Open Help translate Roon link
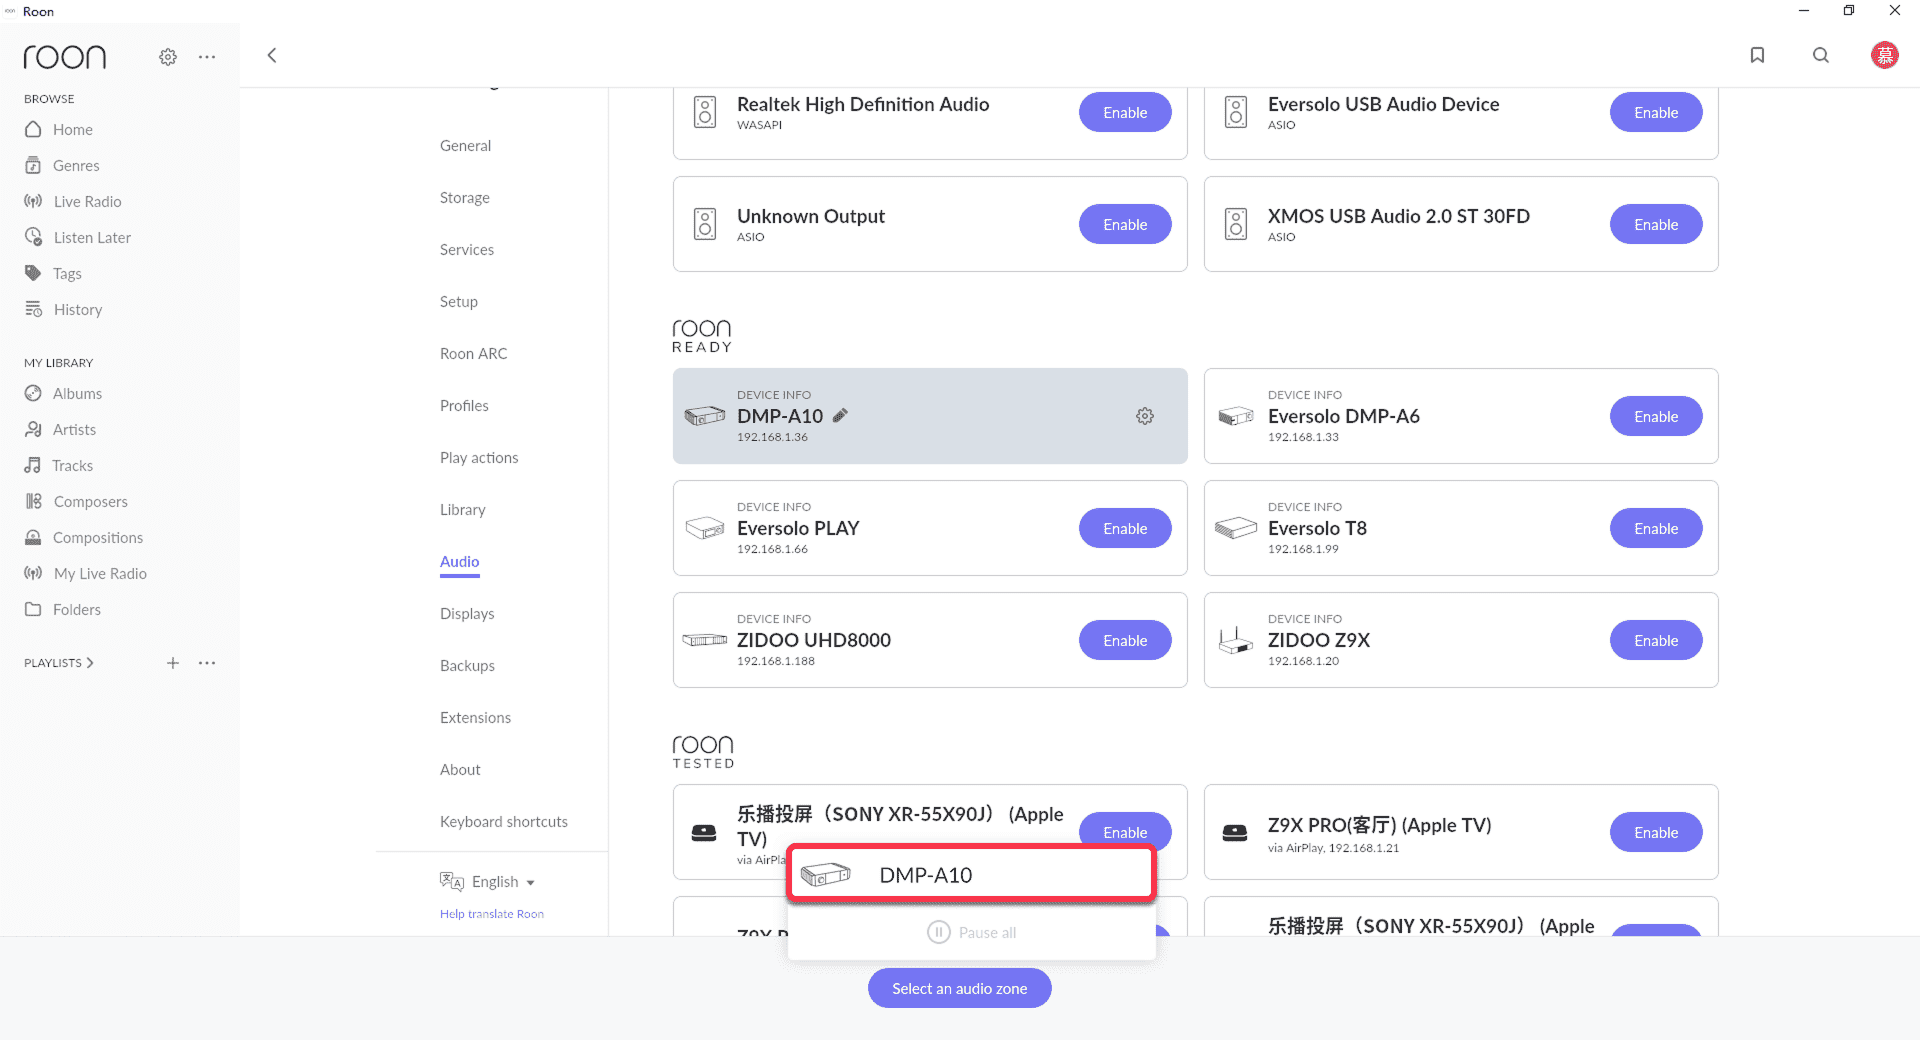1920x1040 pixels. [x=492, y=914]
